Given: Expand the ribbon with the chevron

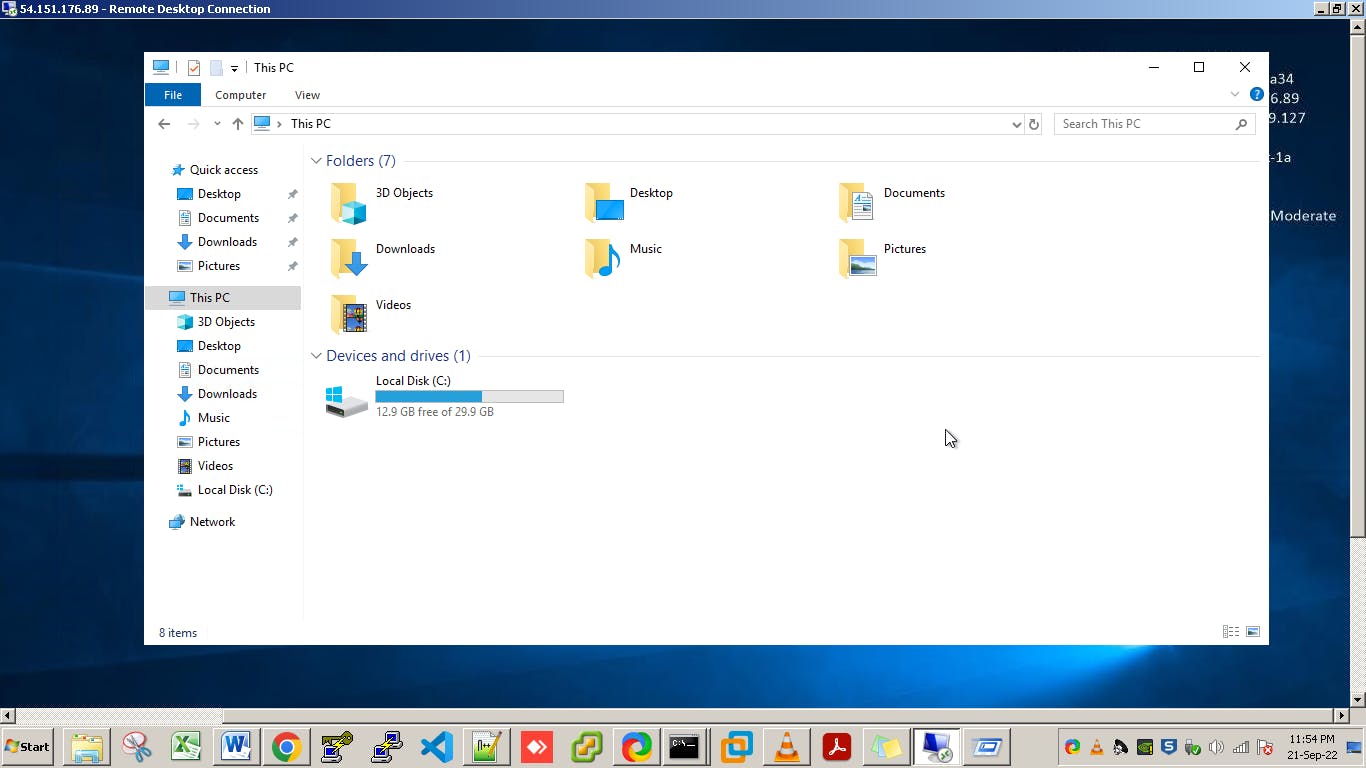Looking at the screenshot, I should [1235, 94].
